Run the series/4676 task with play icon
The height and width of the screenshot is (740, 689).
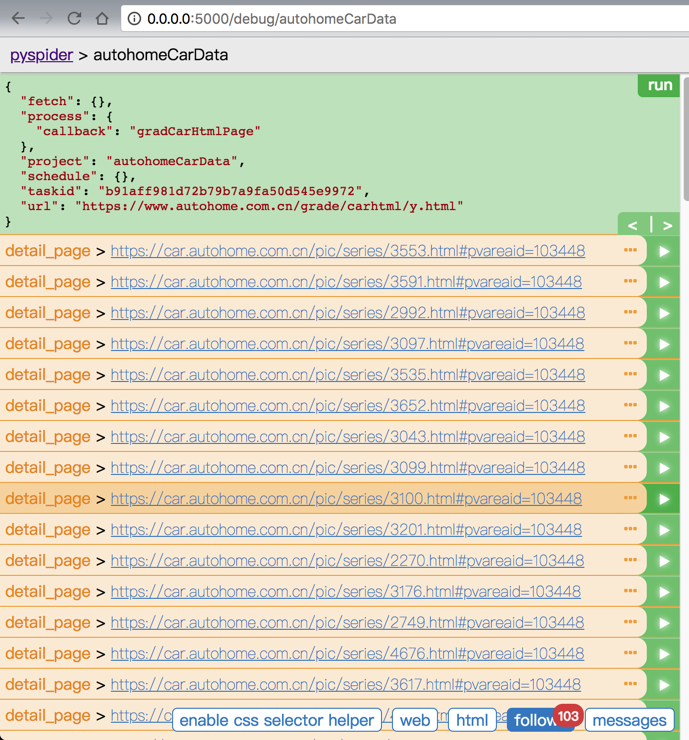pos(663,654)
